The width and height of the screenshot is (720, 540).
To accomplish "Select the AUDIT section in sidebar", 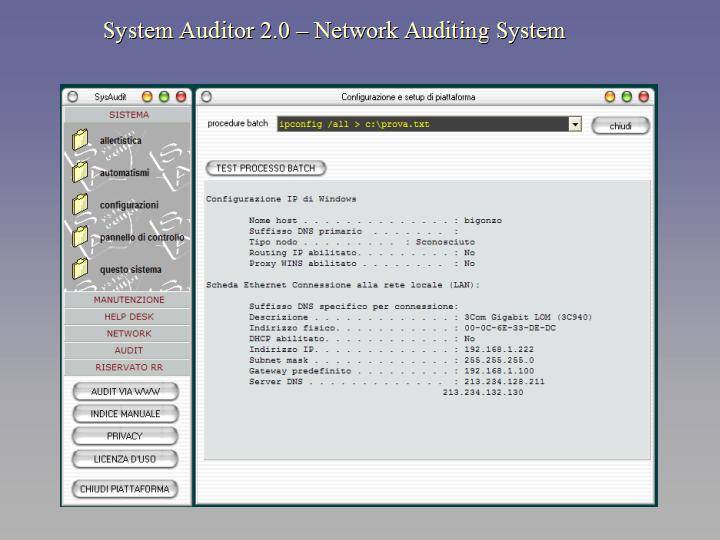I will click(x=128, y=351).
